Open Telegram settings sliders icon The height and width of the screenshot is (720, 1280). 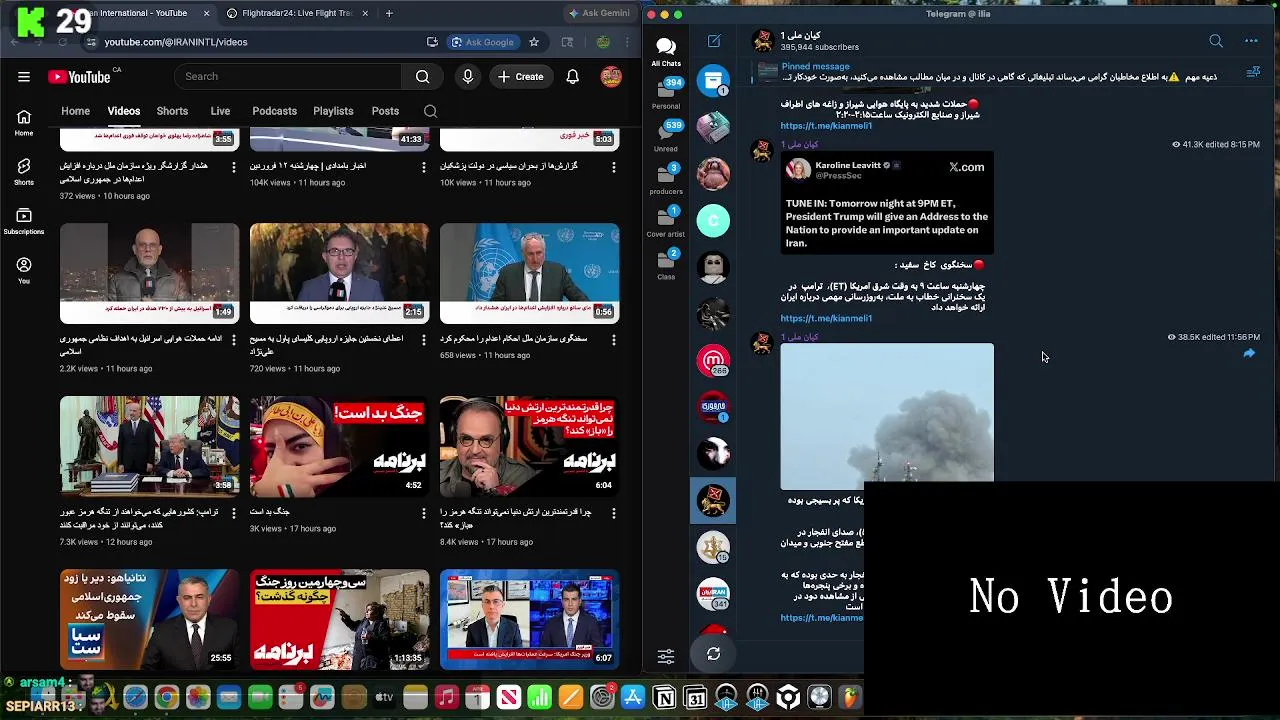(x=666, y=657)
